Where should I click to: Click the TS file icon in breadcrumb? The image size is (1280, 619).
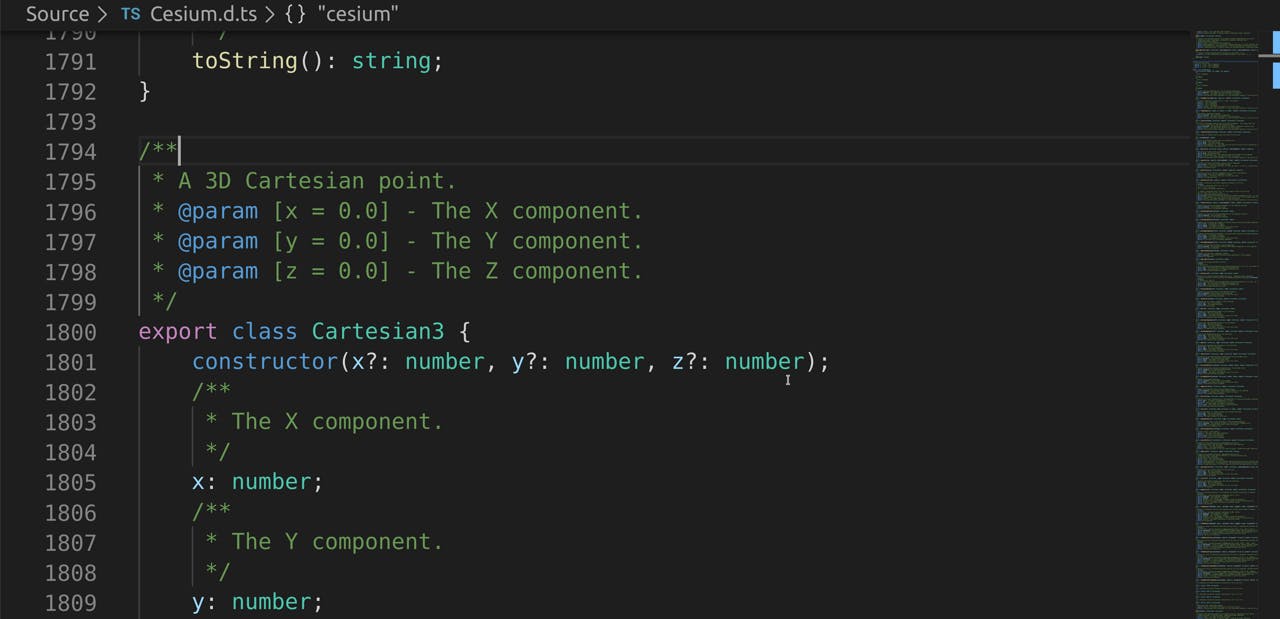coord(130,14)
